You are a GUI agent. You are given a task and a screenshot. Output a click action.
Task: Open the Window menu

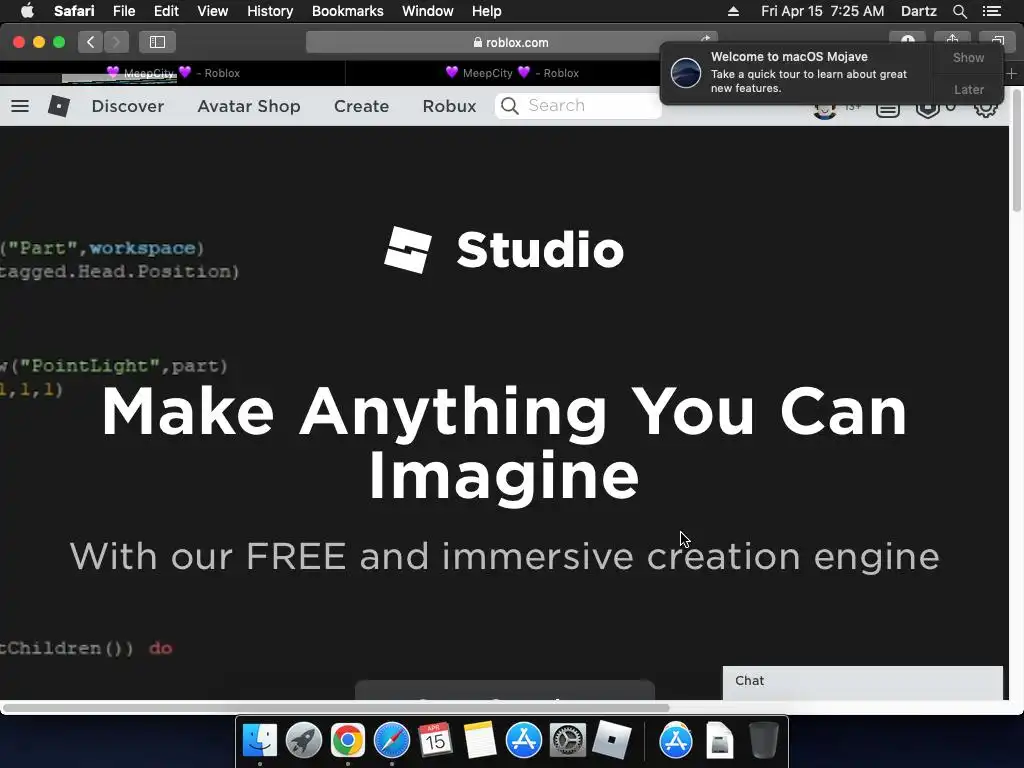pos(427,11)
